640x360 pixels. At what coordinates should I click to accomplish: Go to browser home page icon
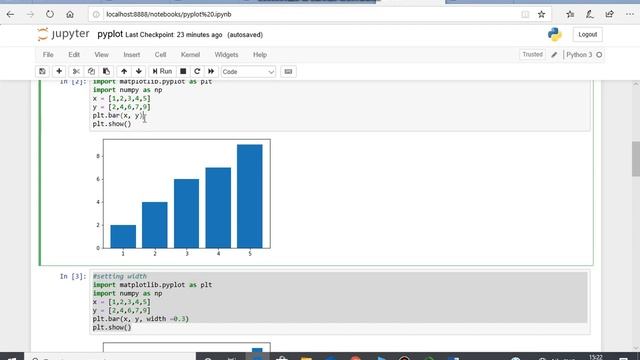point(70,14)
